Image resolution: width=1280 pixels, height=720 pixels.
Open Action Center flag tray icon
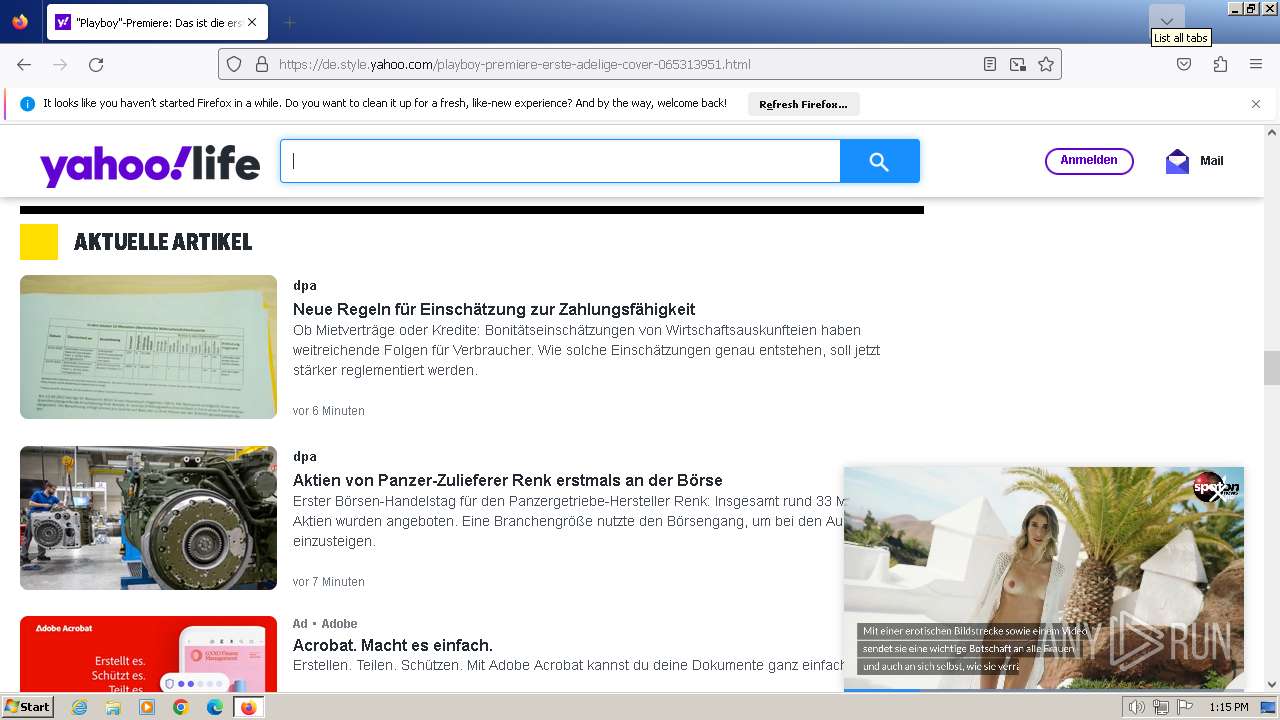tap(1185, 707)
